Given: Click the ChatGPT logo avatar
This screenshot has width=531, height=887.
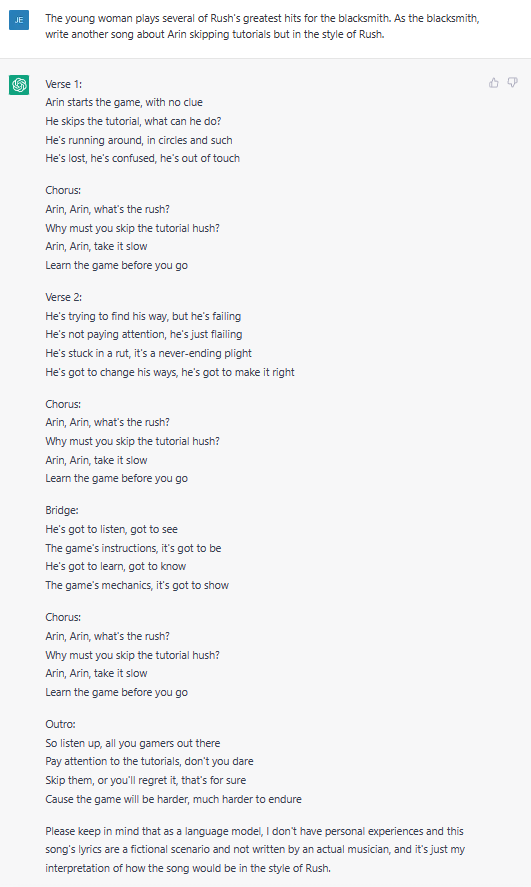Looking at the screenshot, I should tap(19, 85).
